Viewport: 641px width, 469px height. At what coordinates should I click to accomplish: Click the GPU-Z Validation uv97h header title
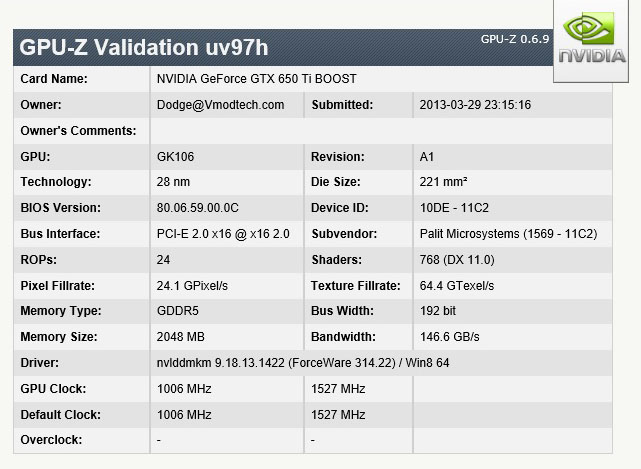(x=144, y=47)
